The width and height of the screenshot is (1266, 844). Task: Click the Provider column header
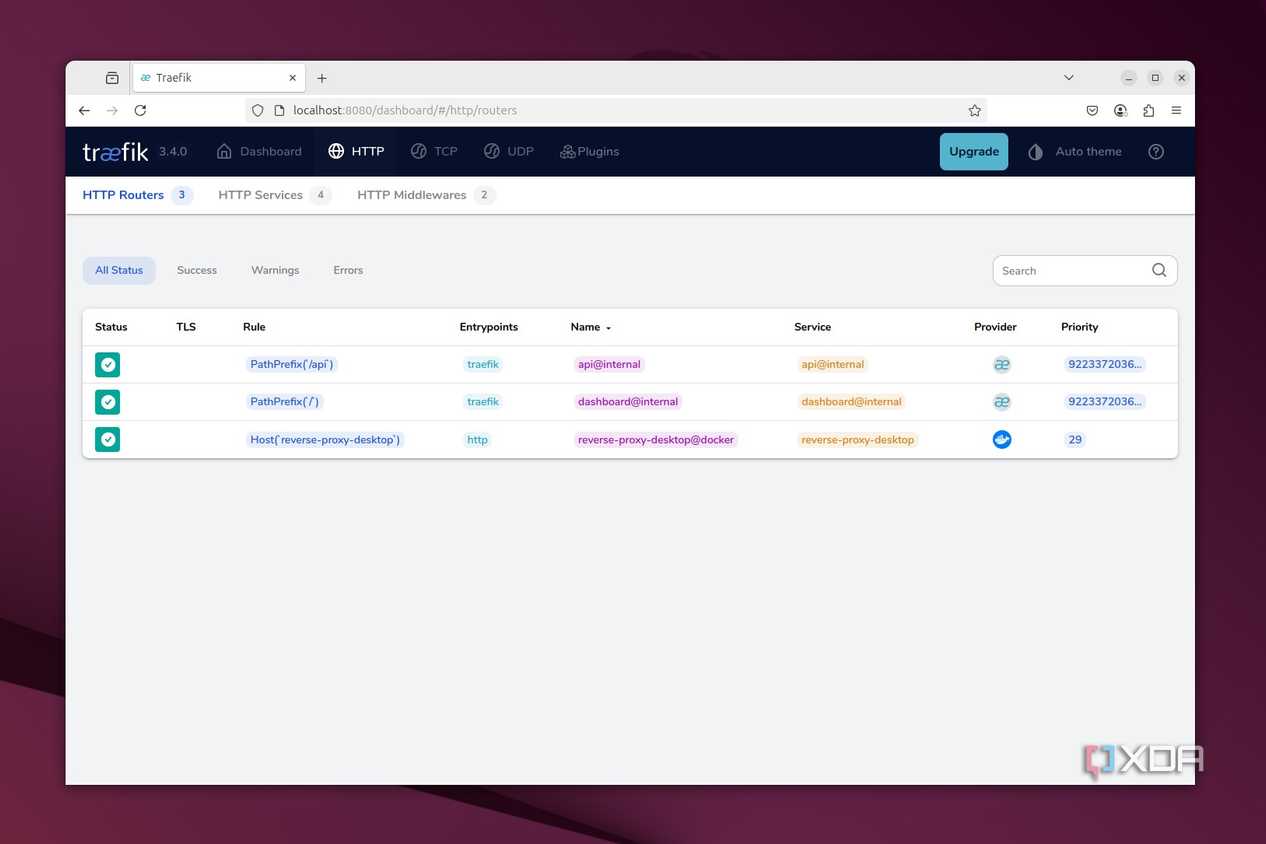coord(995,327)
